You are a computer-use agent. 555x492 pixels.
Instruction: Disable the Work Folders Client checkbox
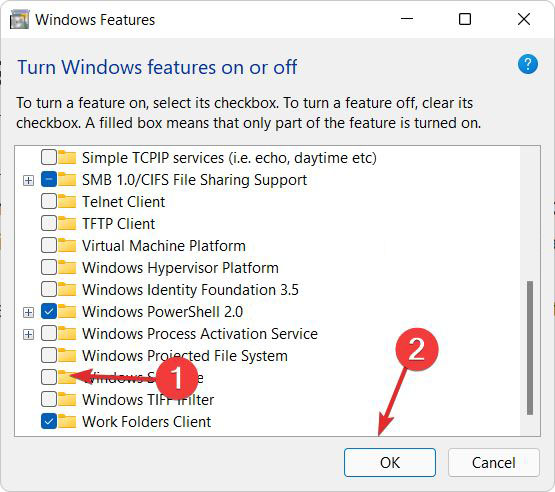[49, 422]
